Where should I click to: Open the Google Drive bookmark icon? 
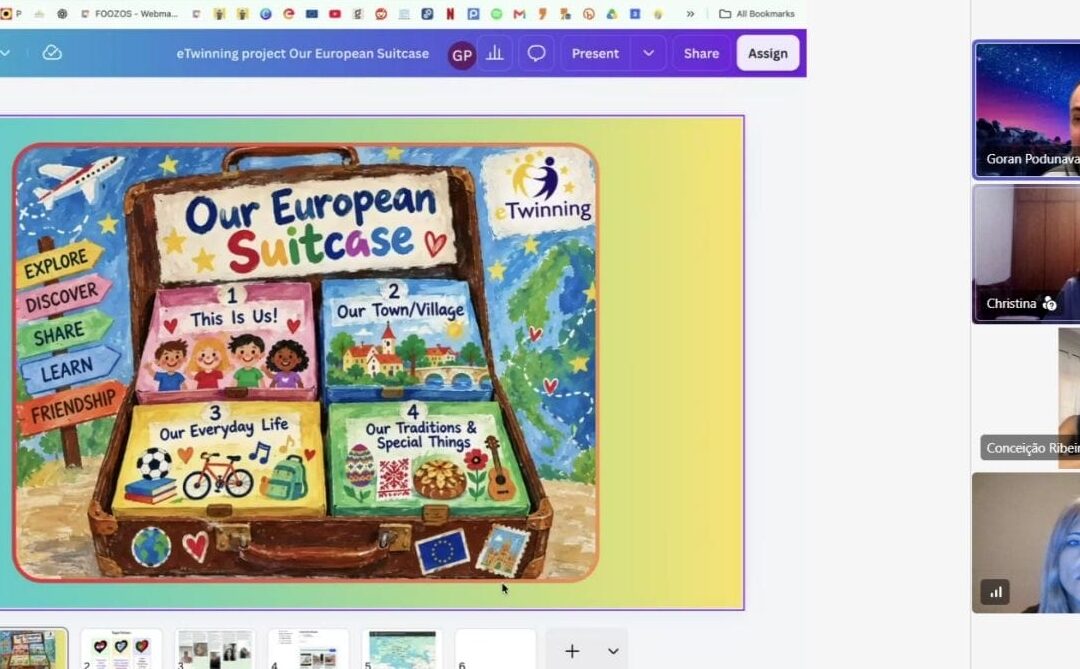click(x=612, y=14)
